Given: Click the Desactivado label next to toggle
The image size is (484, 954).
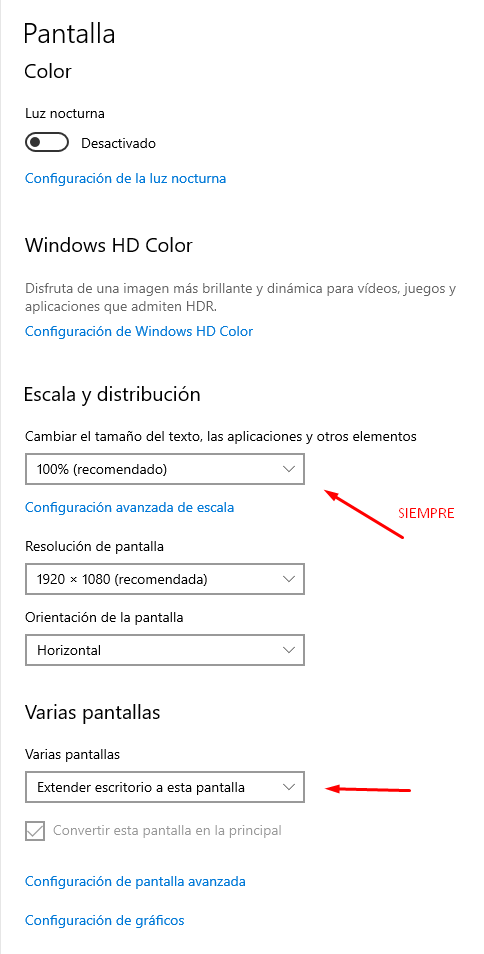Looking at the screenshot, I should 119,144.
